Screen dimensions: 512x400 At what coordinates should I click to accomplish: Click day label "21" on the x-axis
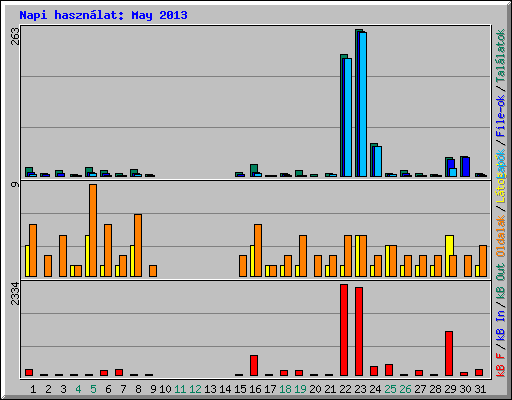pyautogui.click(x=330, y=389)
